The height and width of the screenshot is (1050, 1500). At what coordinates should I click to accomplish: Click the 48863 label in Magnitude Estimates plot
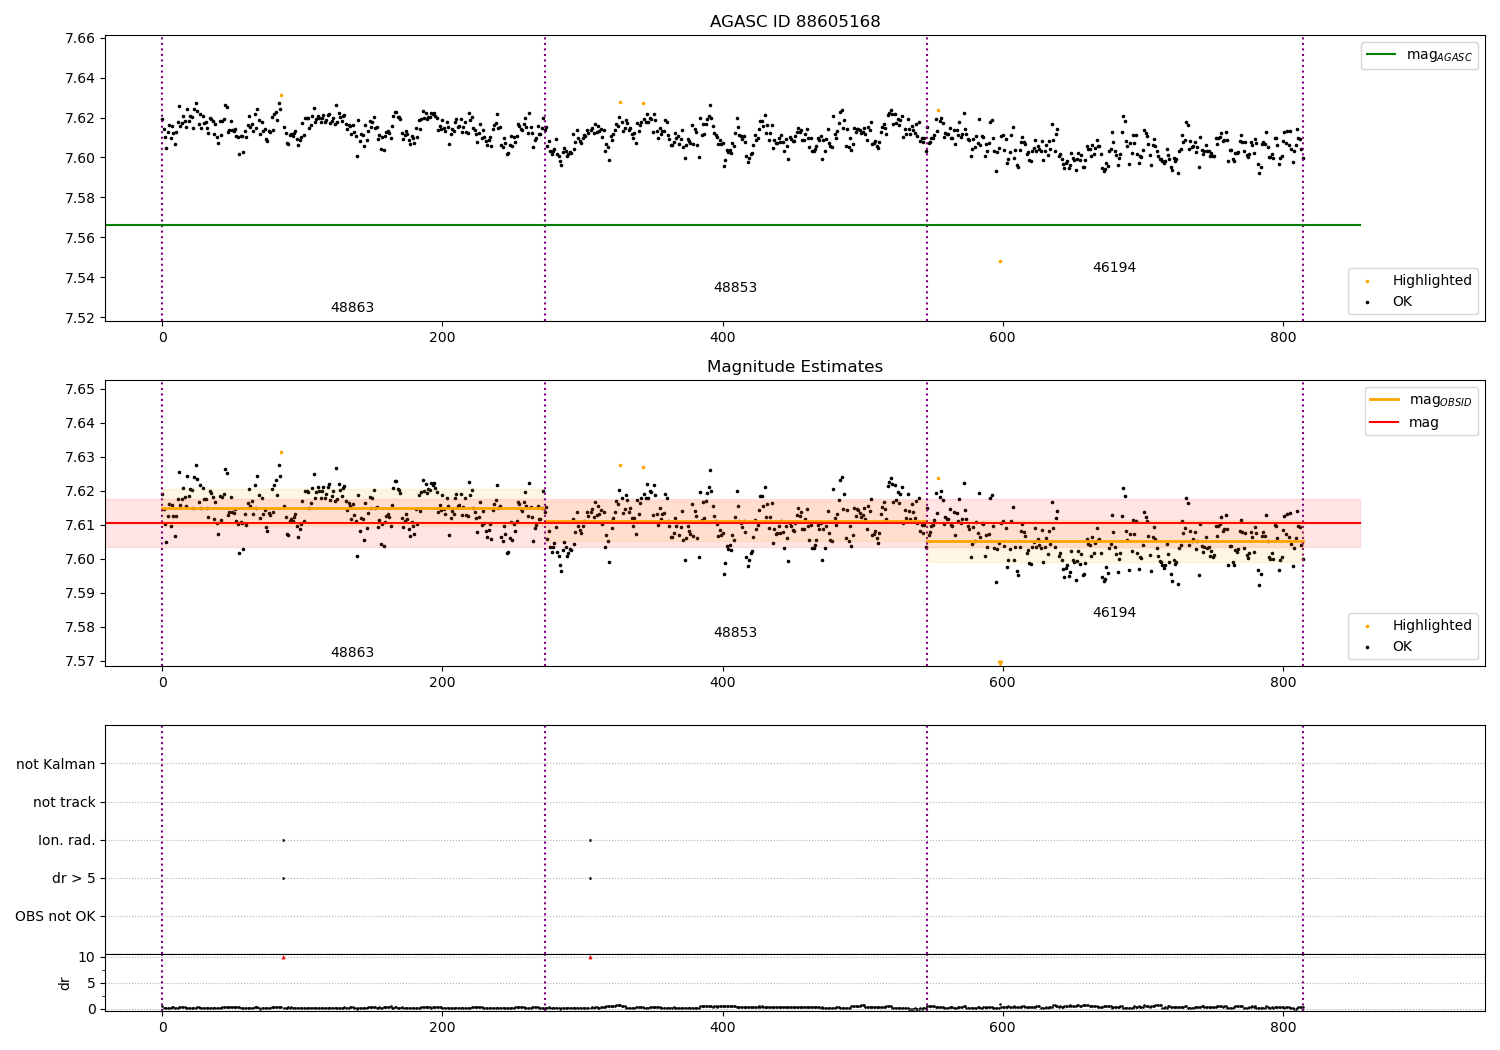click(x=352, y=653)
